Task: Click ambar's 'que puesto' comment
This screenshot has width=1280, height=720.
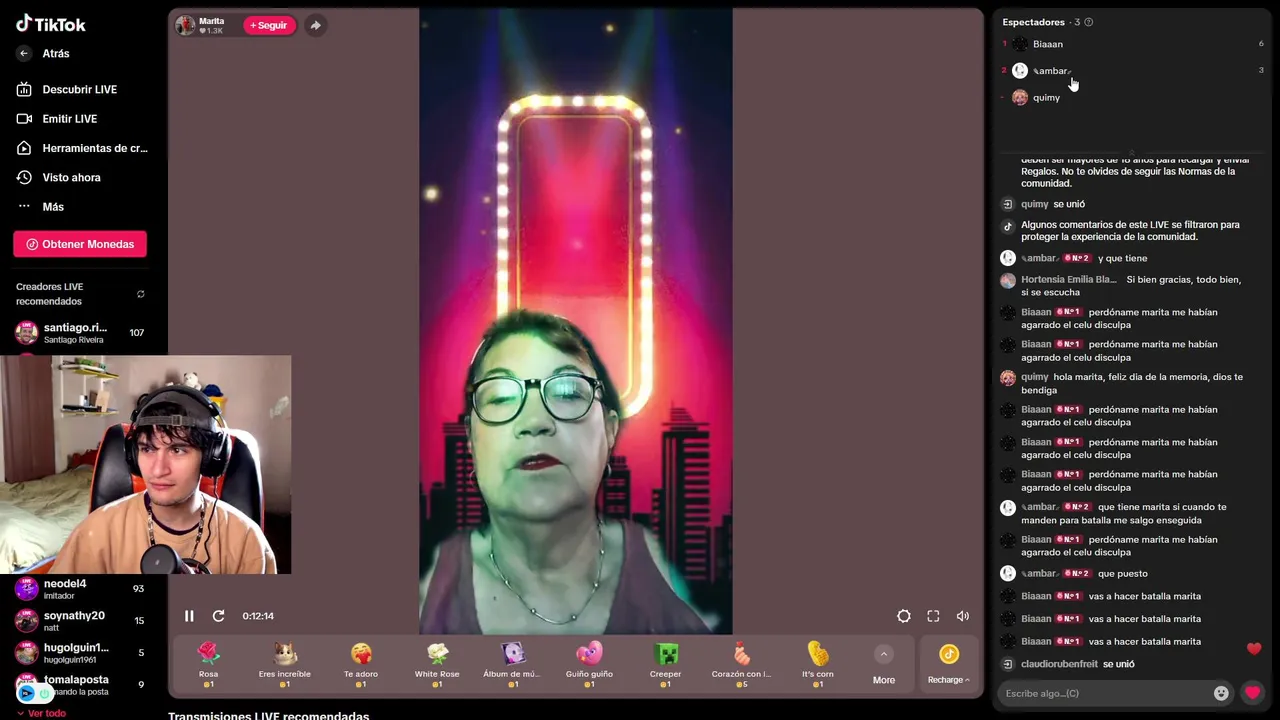Action: [x=1122, y=574]
